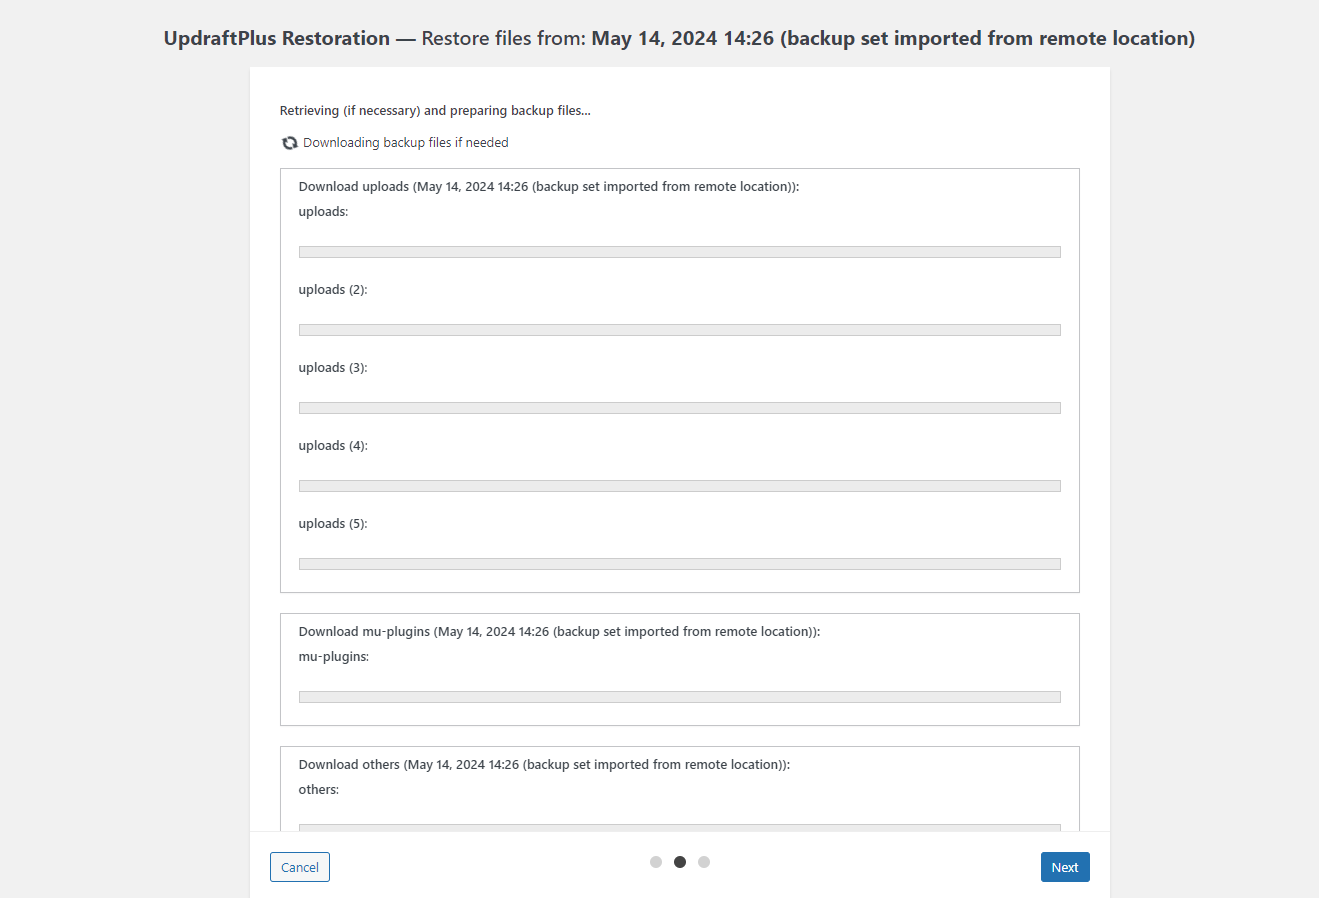The image size is (1319, 898).
Task: Select the third step indicator dot
Action: point(704,862)
